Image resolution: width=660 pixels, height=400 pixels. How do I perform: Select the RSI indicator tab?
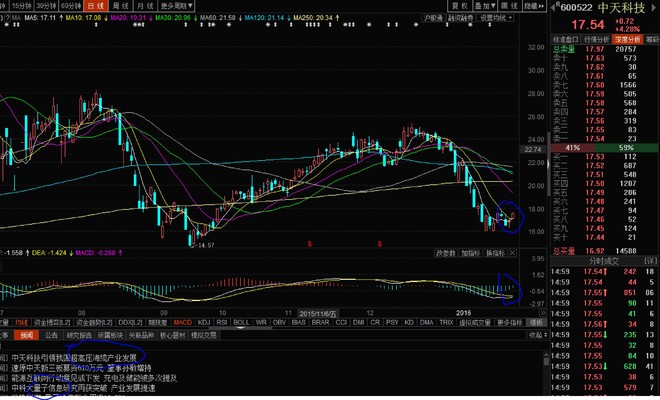(x=222, y=323)
